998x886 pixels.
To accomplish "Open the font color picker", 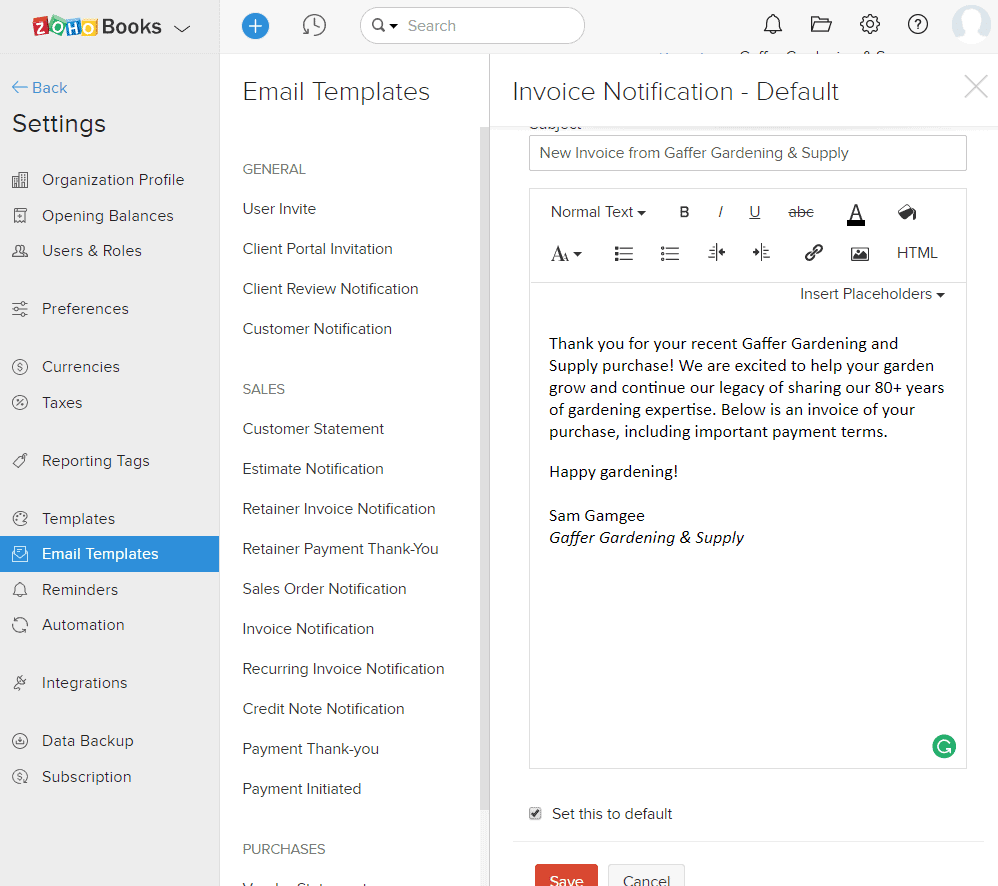I will [x=856, y=214].
